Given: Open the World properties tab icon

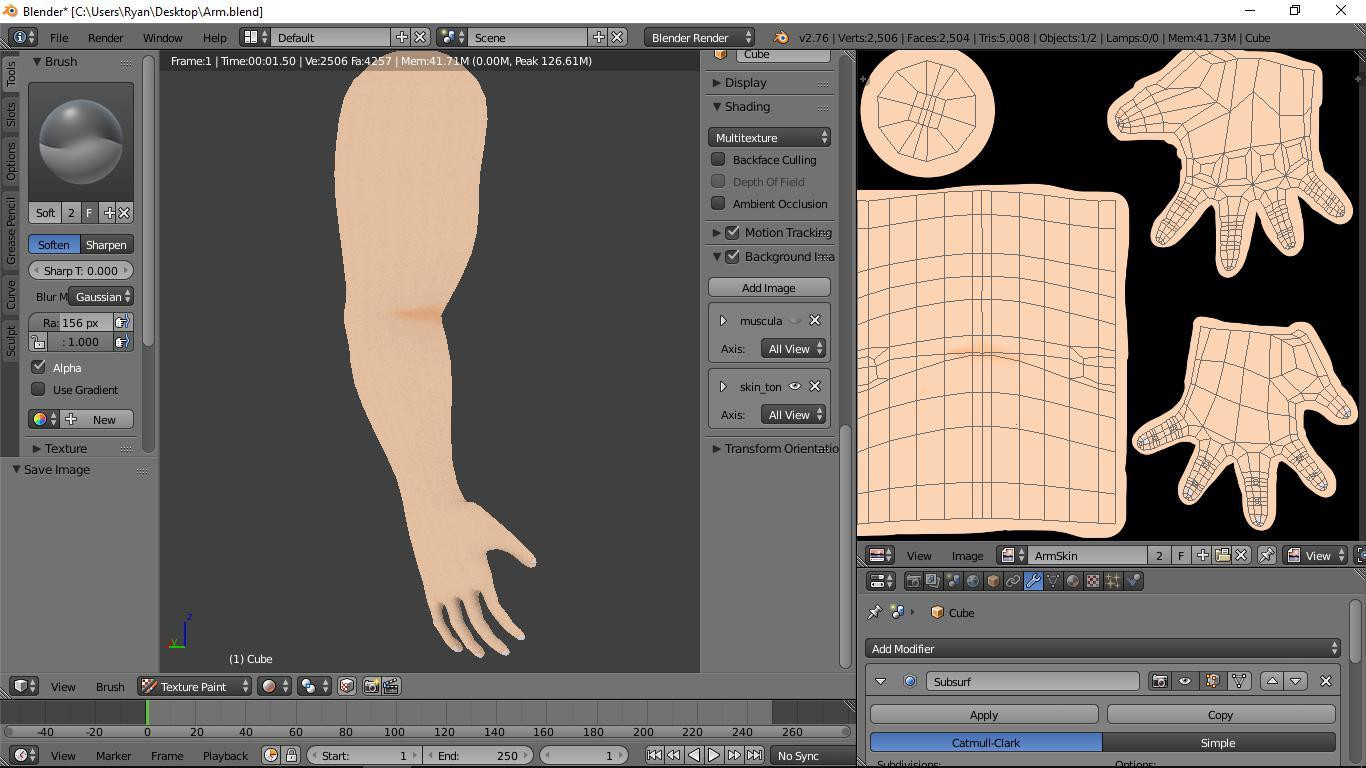Looking at the screenshot, I should [973, 581].
